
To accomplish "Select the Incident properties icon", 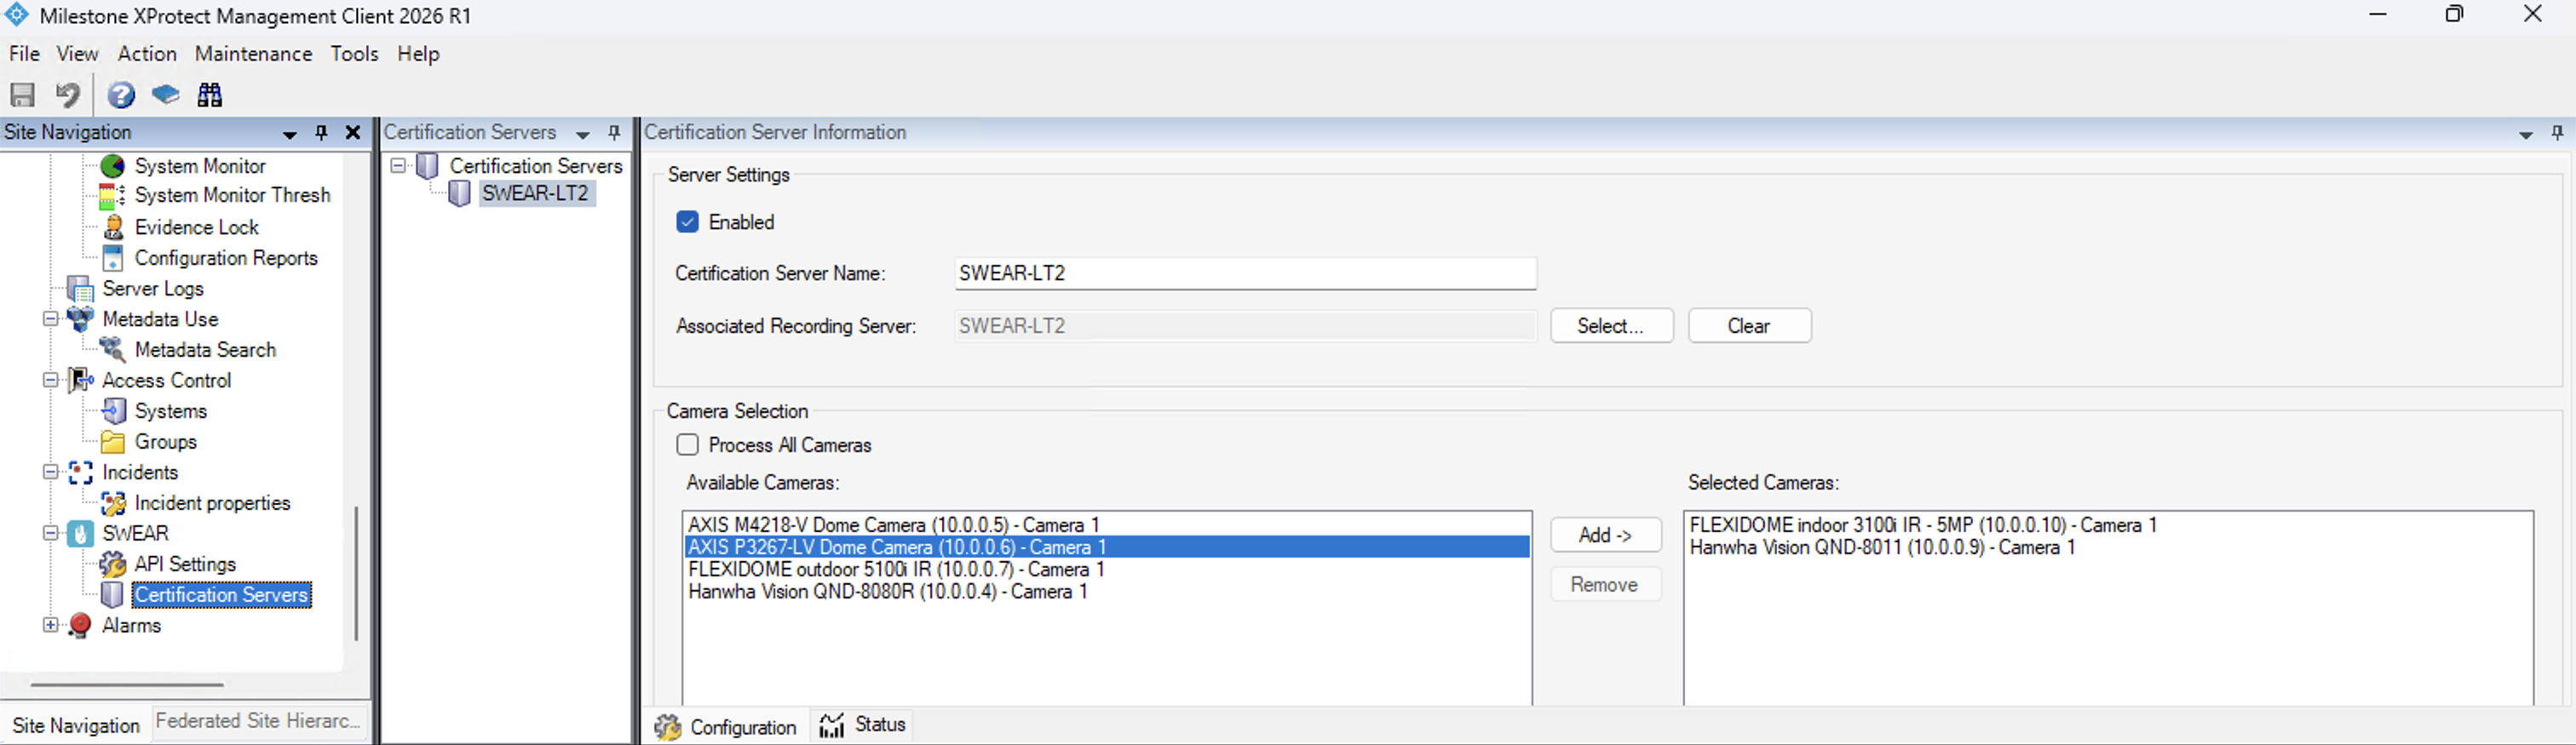I will (x=113, y=503).
